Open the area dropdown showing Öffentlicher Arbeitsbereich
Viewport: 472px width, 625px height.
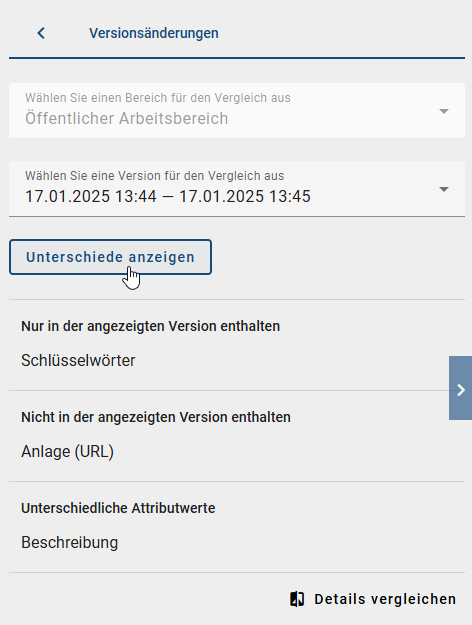237,110
